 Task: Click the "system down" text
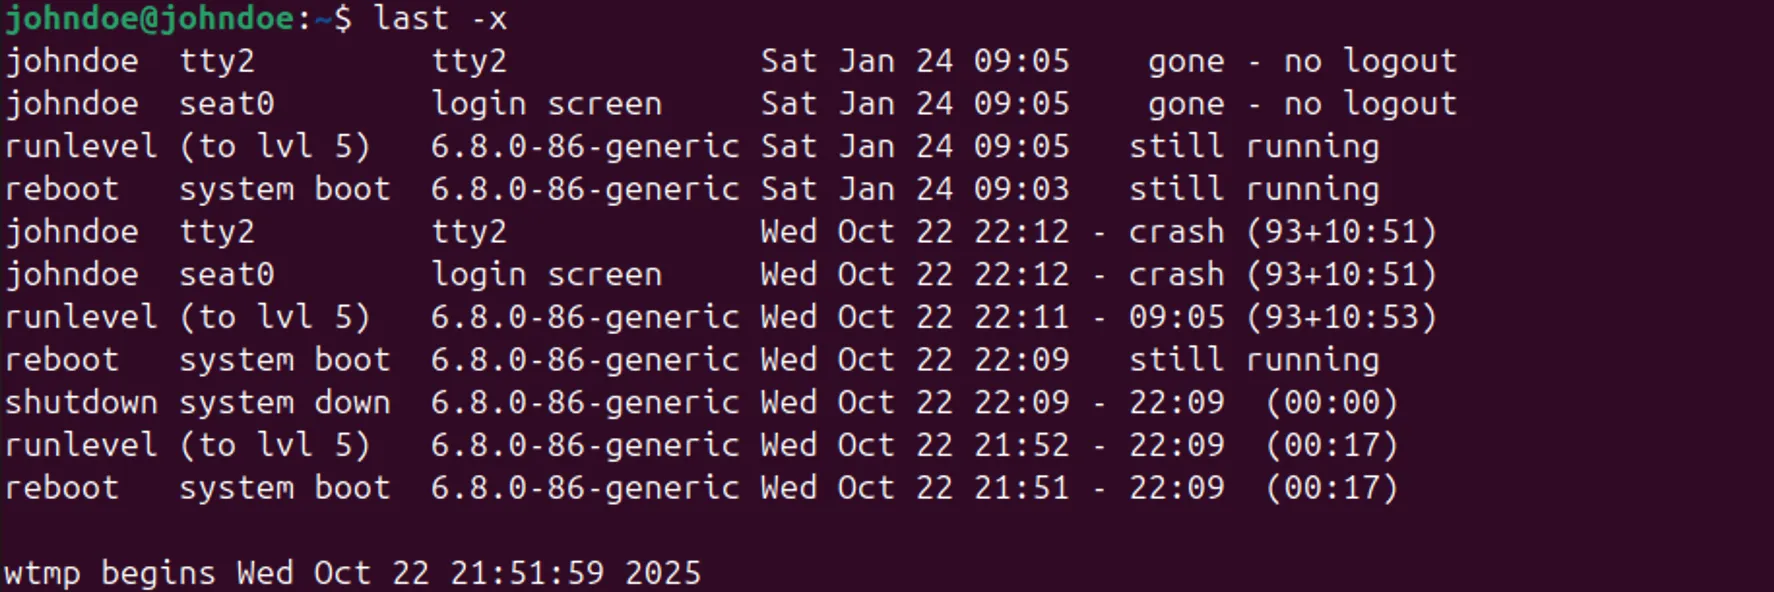coord(284,402)
